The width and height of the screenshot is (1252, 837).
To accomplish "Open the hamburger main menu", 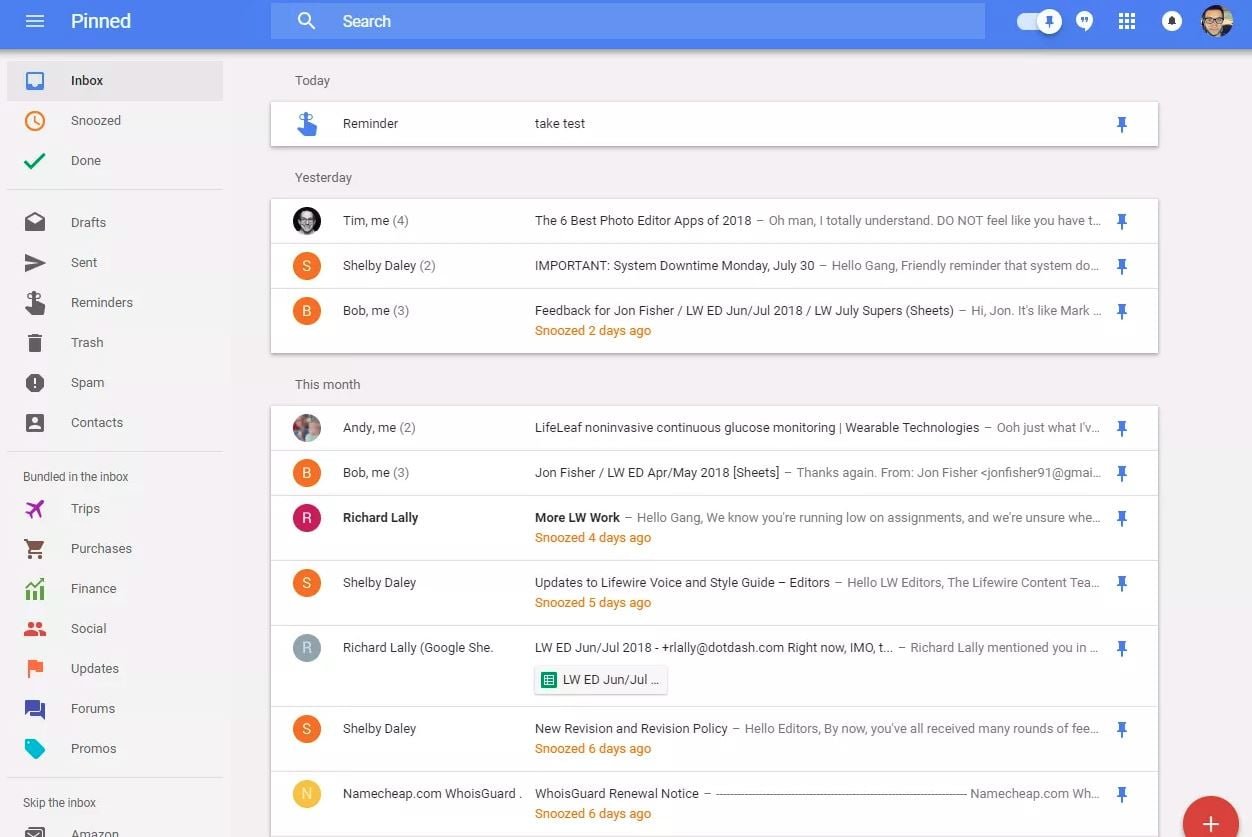I will (x=35, y=21).
